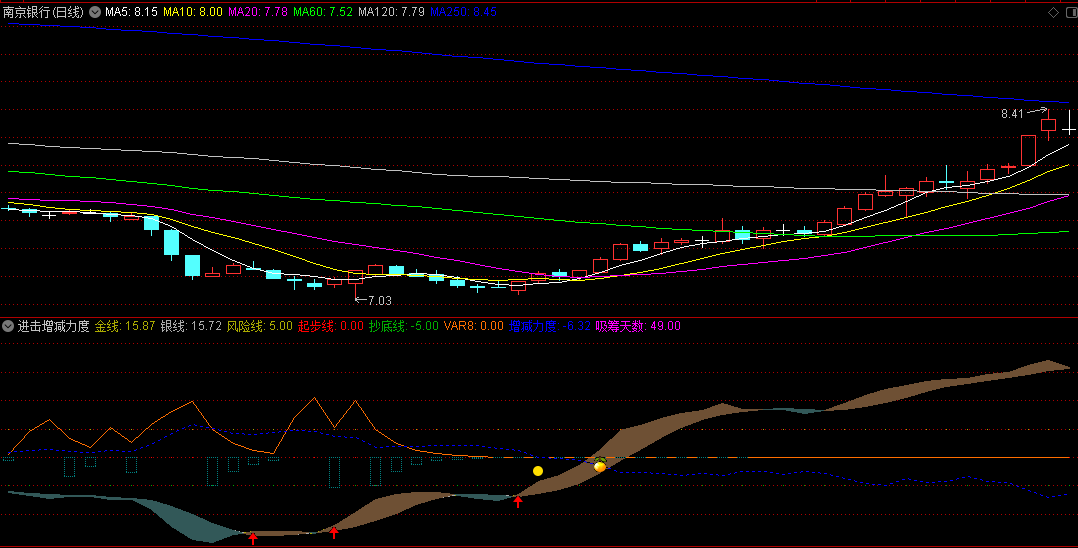1078x548 pixels.
Task: Select the MA60: 7.52 label
Action: pyautogui.click(x=323, y=12)
